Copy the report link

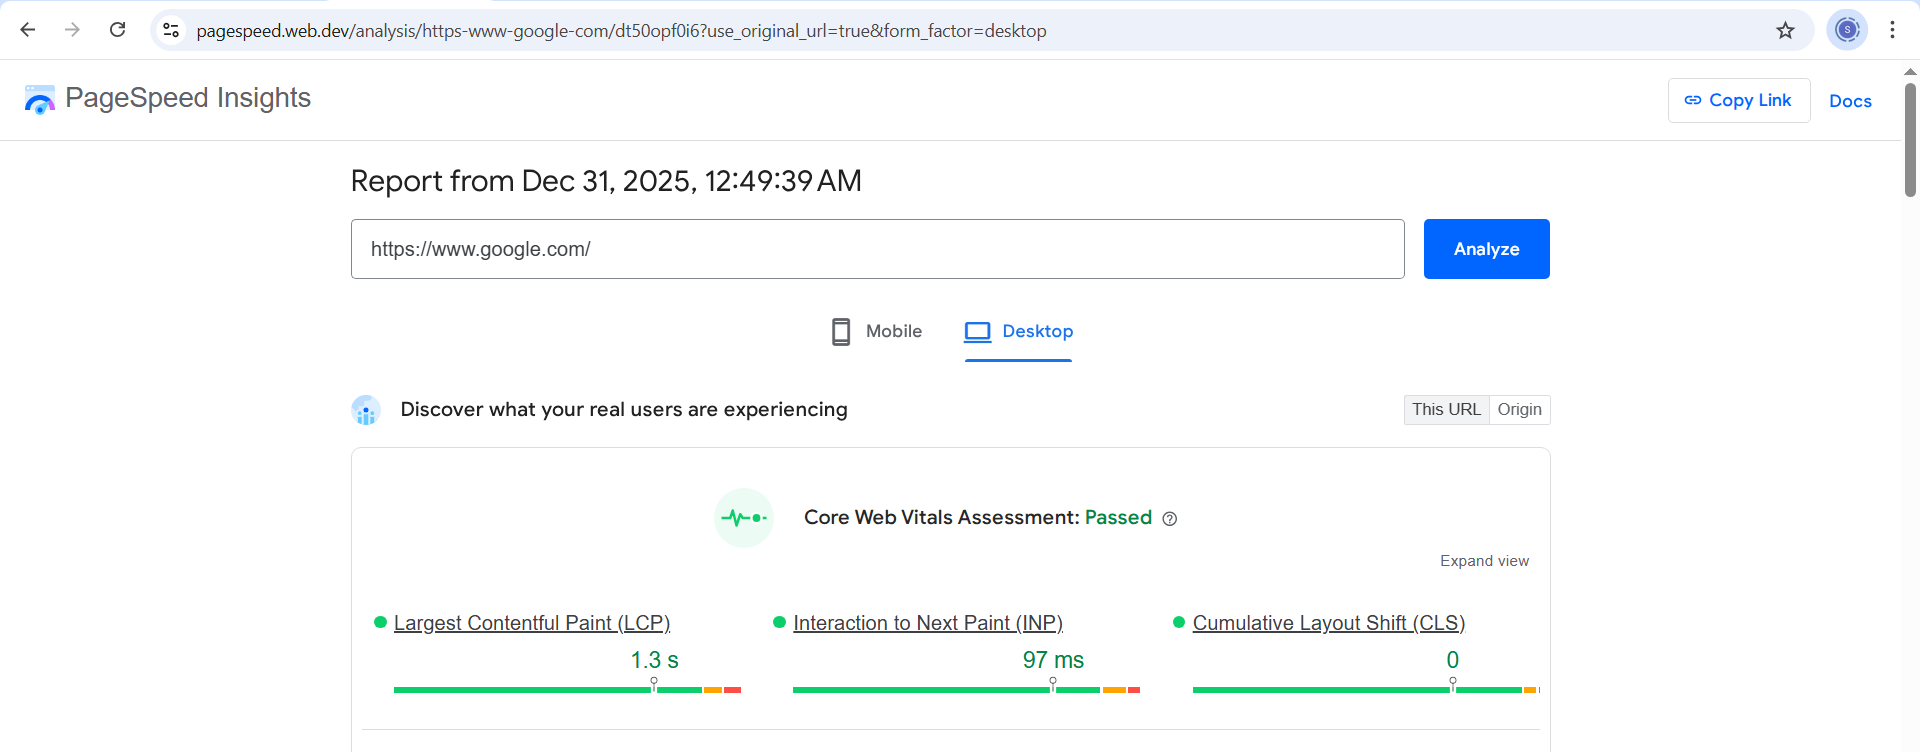click(1739, 100)
